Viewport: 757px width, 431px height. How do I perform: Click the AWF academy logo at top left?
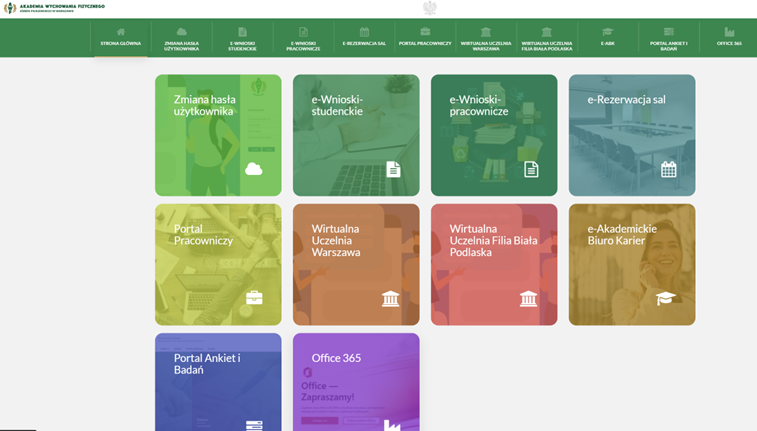coord(10,8)
